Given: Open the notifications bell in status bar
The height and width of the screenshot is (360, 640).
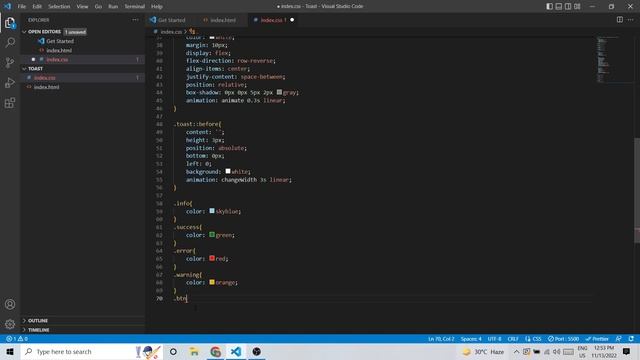Looking at the screenshot, I should pos(631,339).
